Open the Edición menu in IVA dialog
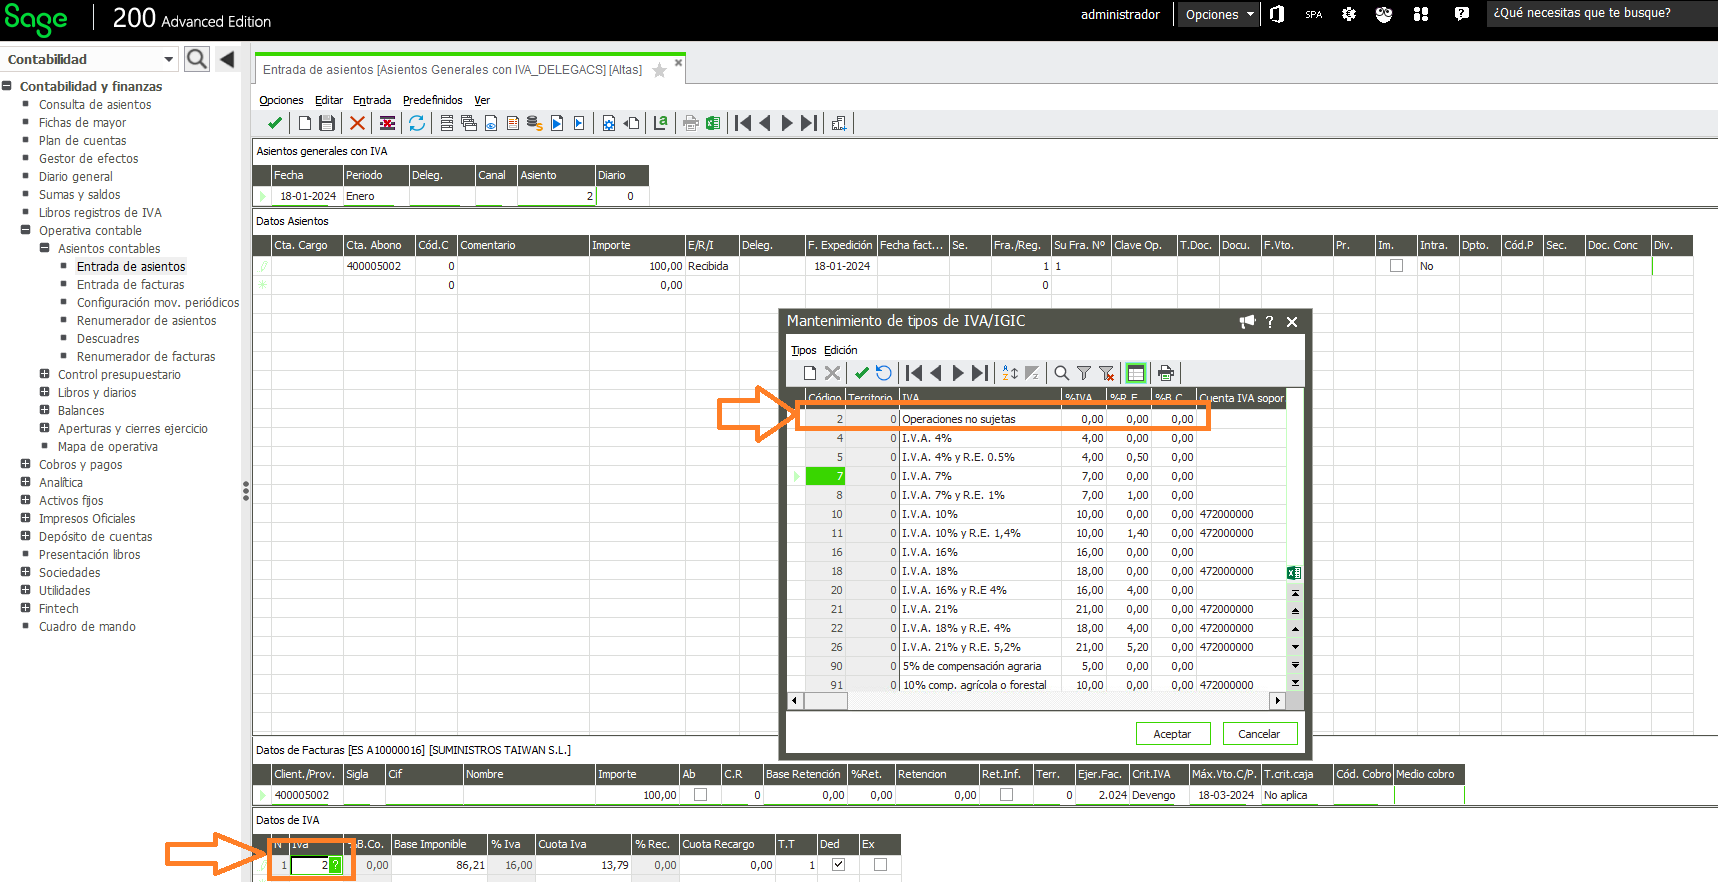Image resolution: width=1718 pixels, height=882 pixels. coord(841,350)
